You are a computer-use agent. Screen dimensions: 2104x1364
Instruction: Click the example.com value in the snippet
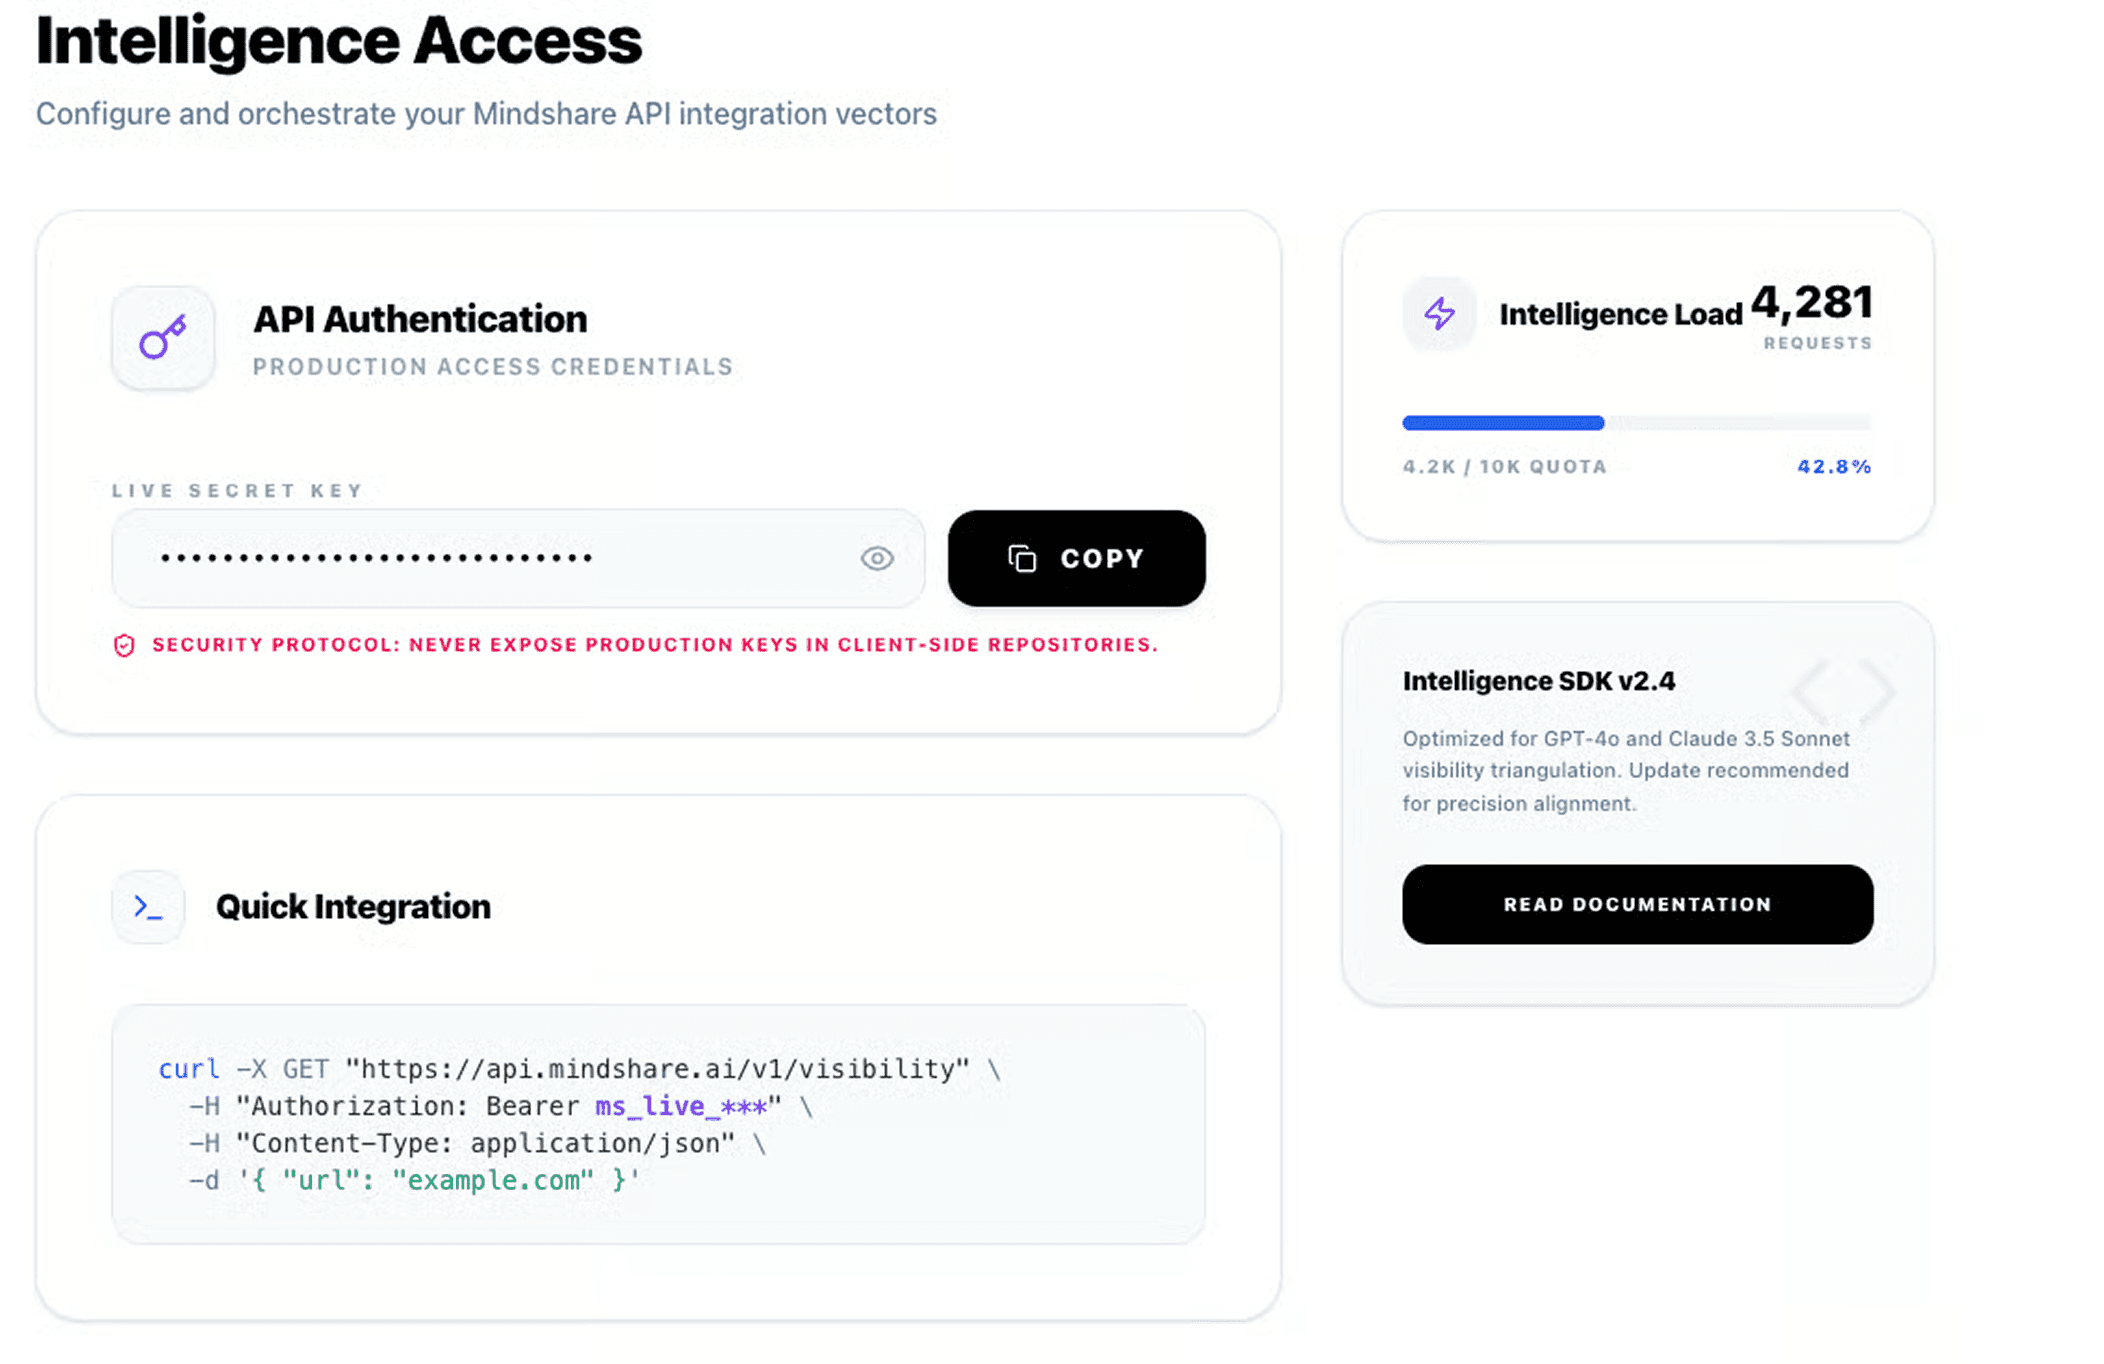coord(492,1181)
